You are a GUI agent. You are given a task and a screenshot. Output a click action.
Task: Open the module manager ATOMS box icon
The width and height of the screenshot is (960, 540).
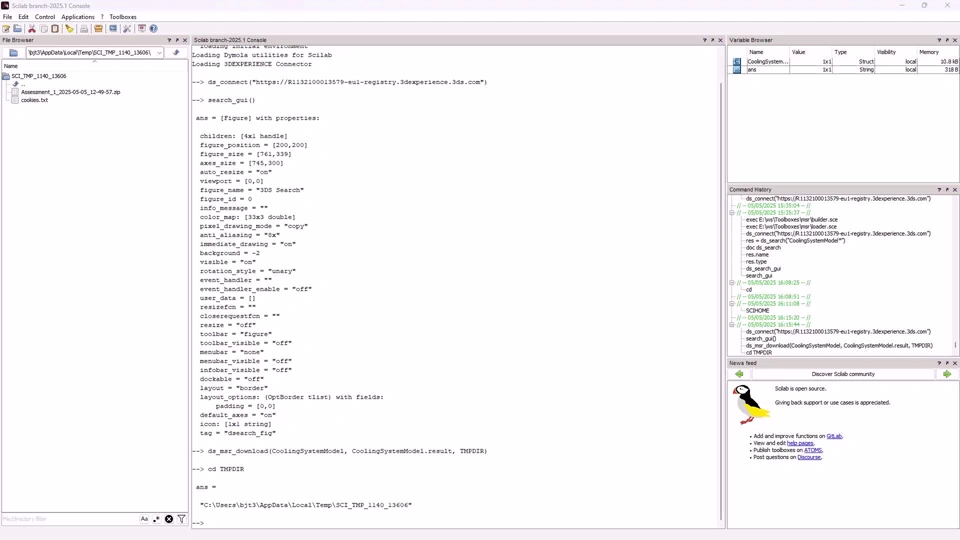click(x=98, y=29)
